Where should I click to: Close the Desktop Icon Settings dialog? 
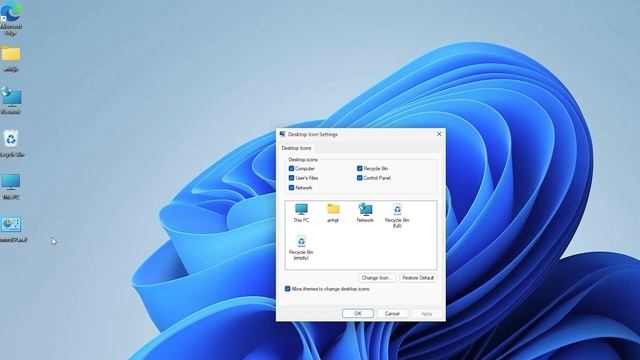click(439, 134)
